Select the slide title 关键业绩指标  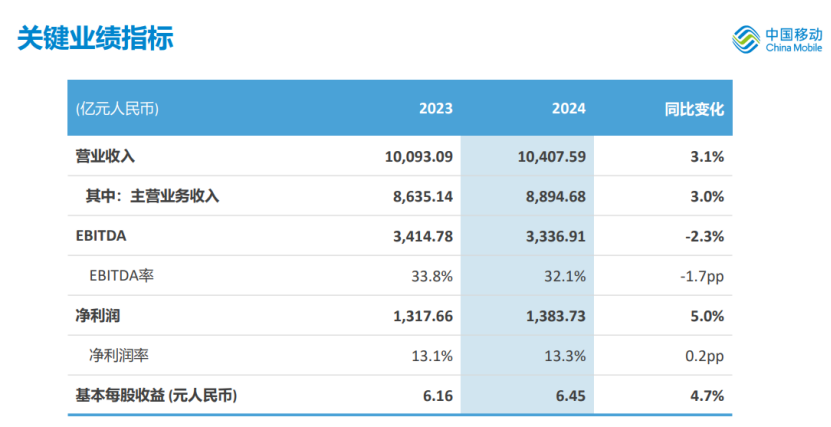95,38
